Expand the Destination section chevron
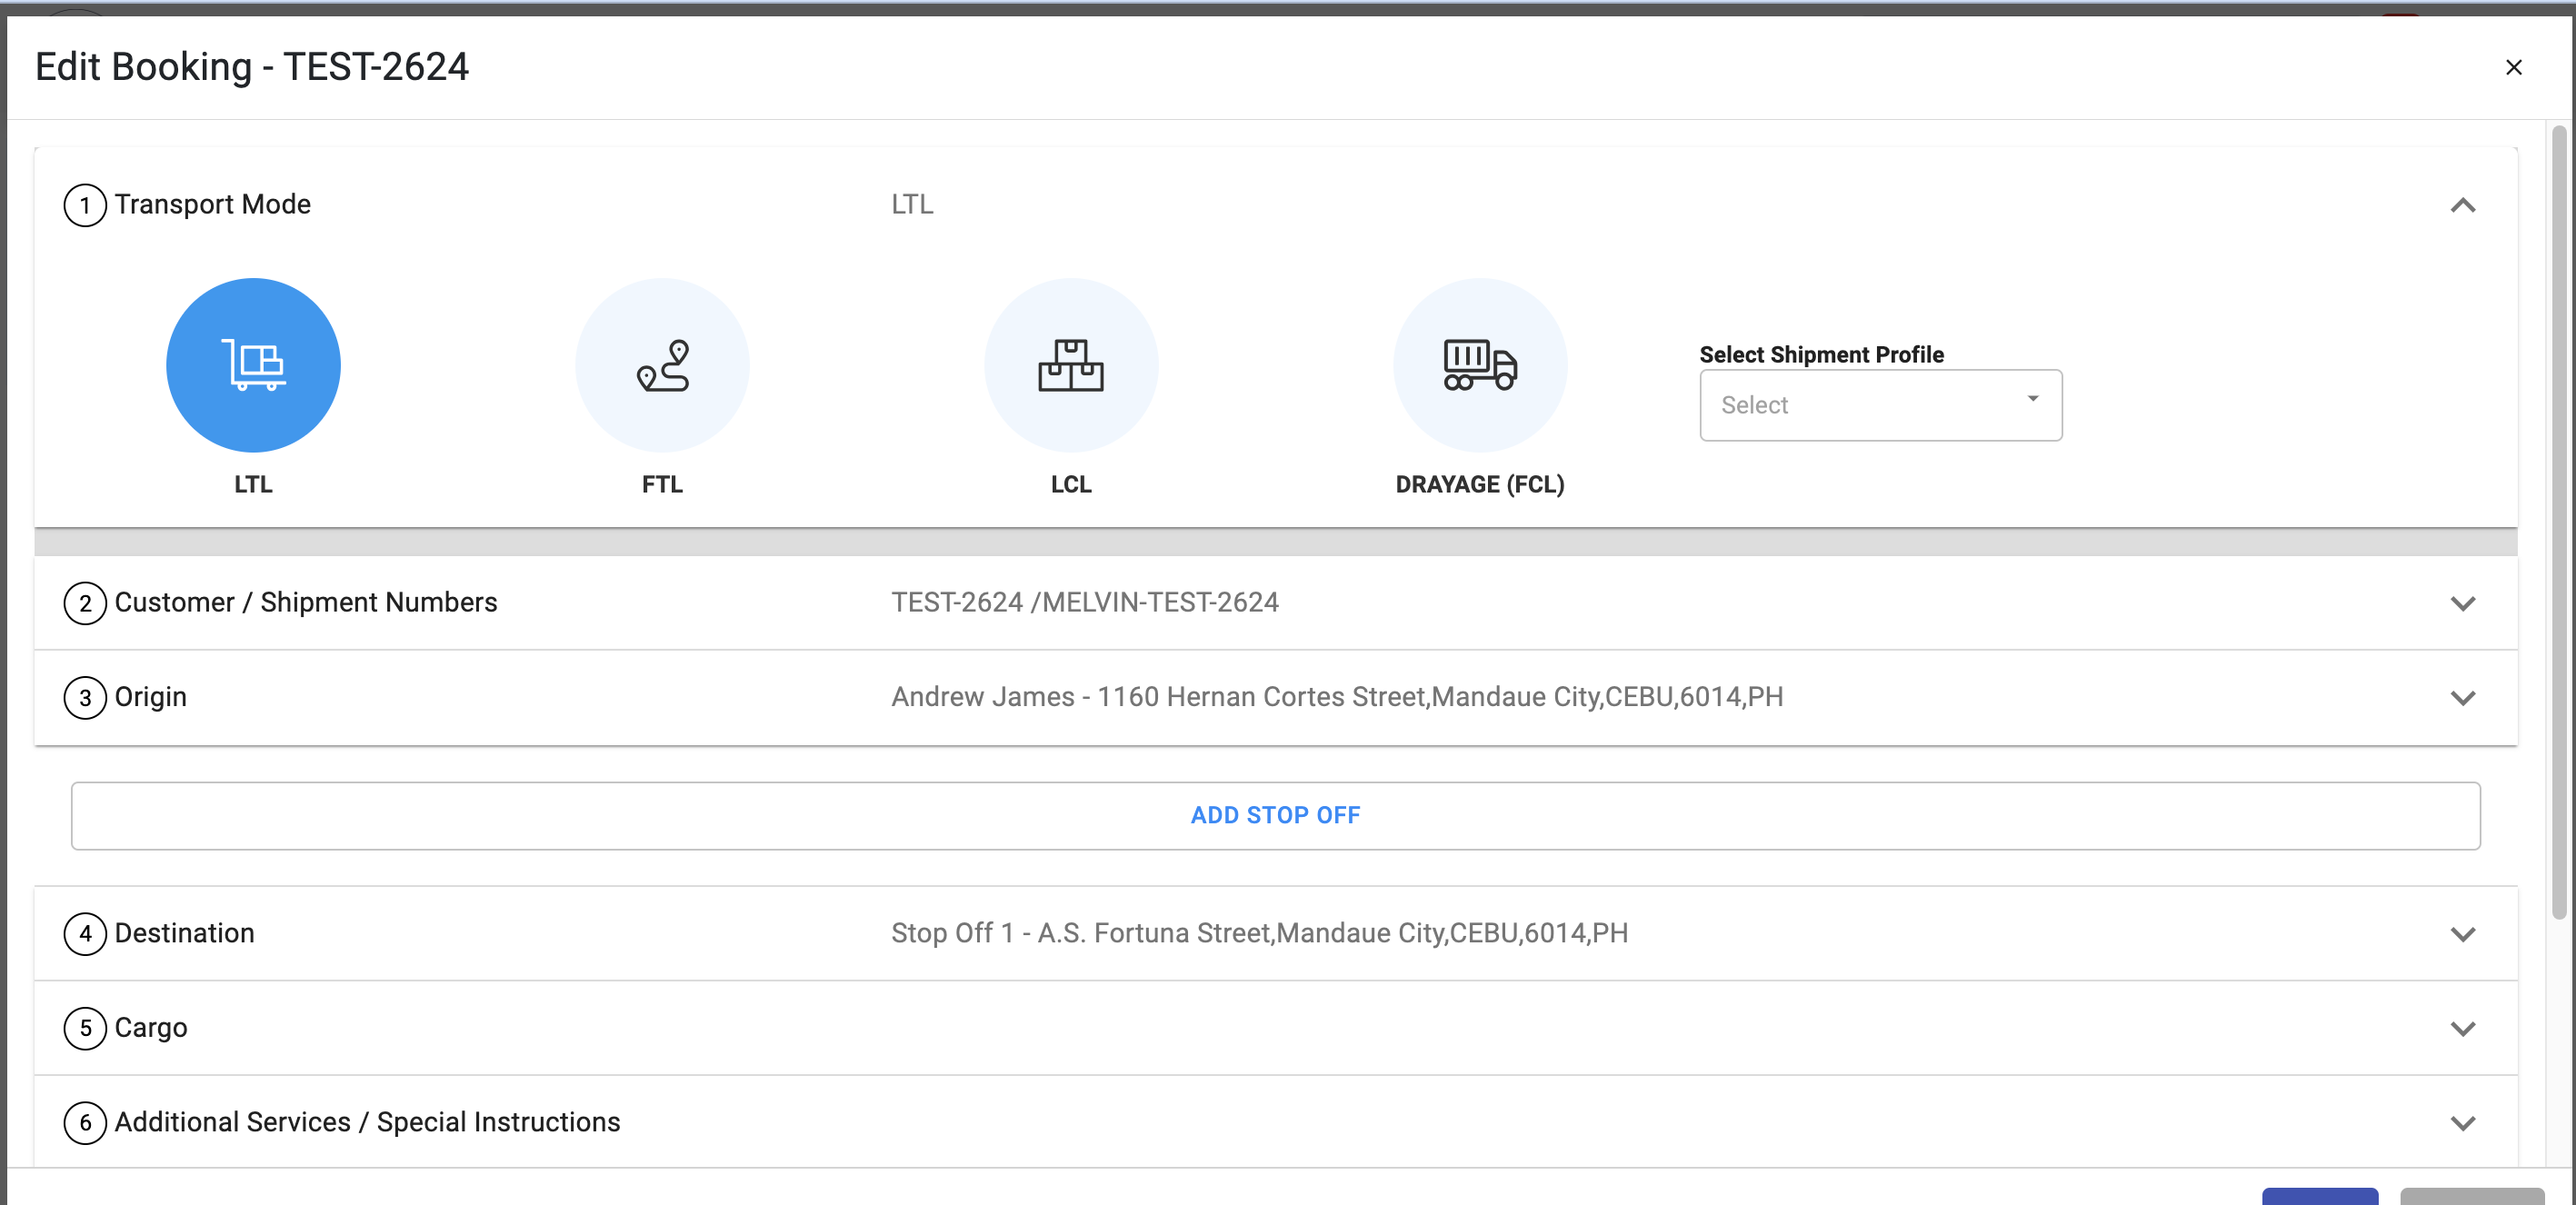The height and width of the screenshot is (1205, 2576). tap(2463, 934)
